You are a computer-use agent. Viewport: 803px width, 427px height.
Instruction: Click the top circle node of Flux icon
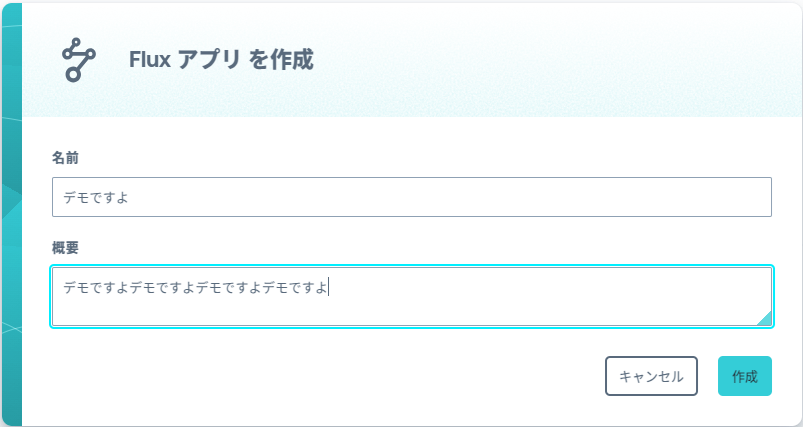[76, 43]
